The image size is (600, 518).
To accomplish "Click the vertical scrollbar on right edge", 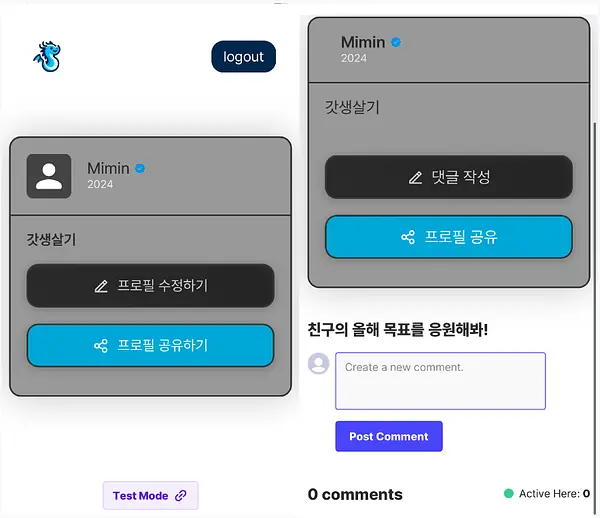I will [595, 318].
